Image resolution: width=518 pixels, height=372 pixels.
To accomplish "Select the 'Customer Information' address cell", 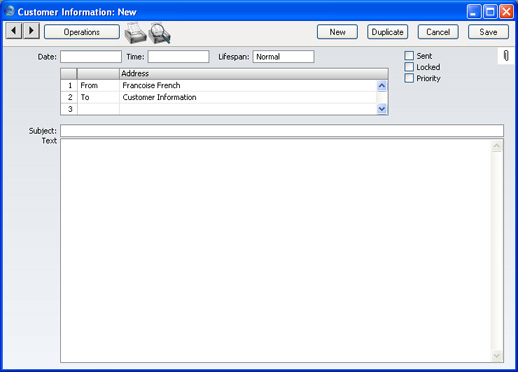I will click(x=248, y=97).
